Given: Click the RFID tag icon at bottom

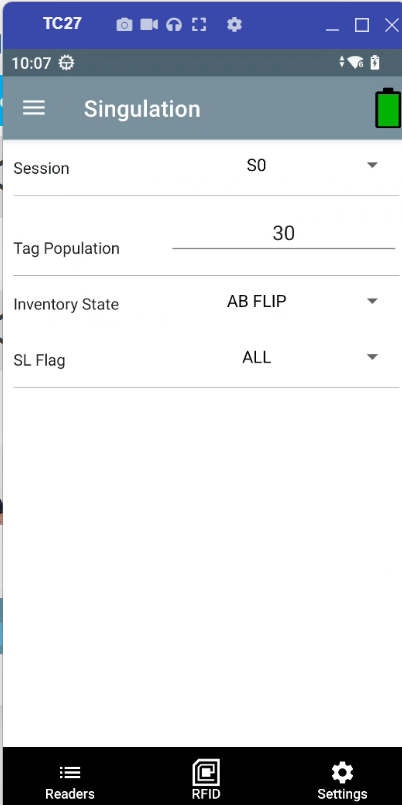Looking at the screenshot, I should click(206, 774).
